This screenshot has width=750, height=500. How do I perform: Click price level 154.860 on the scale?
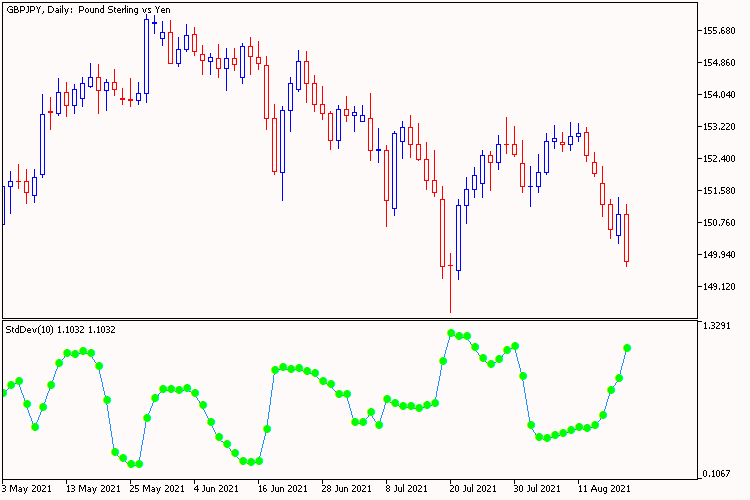(719, 63)
